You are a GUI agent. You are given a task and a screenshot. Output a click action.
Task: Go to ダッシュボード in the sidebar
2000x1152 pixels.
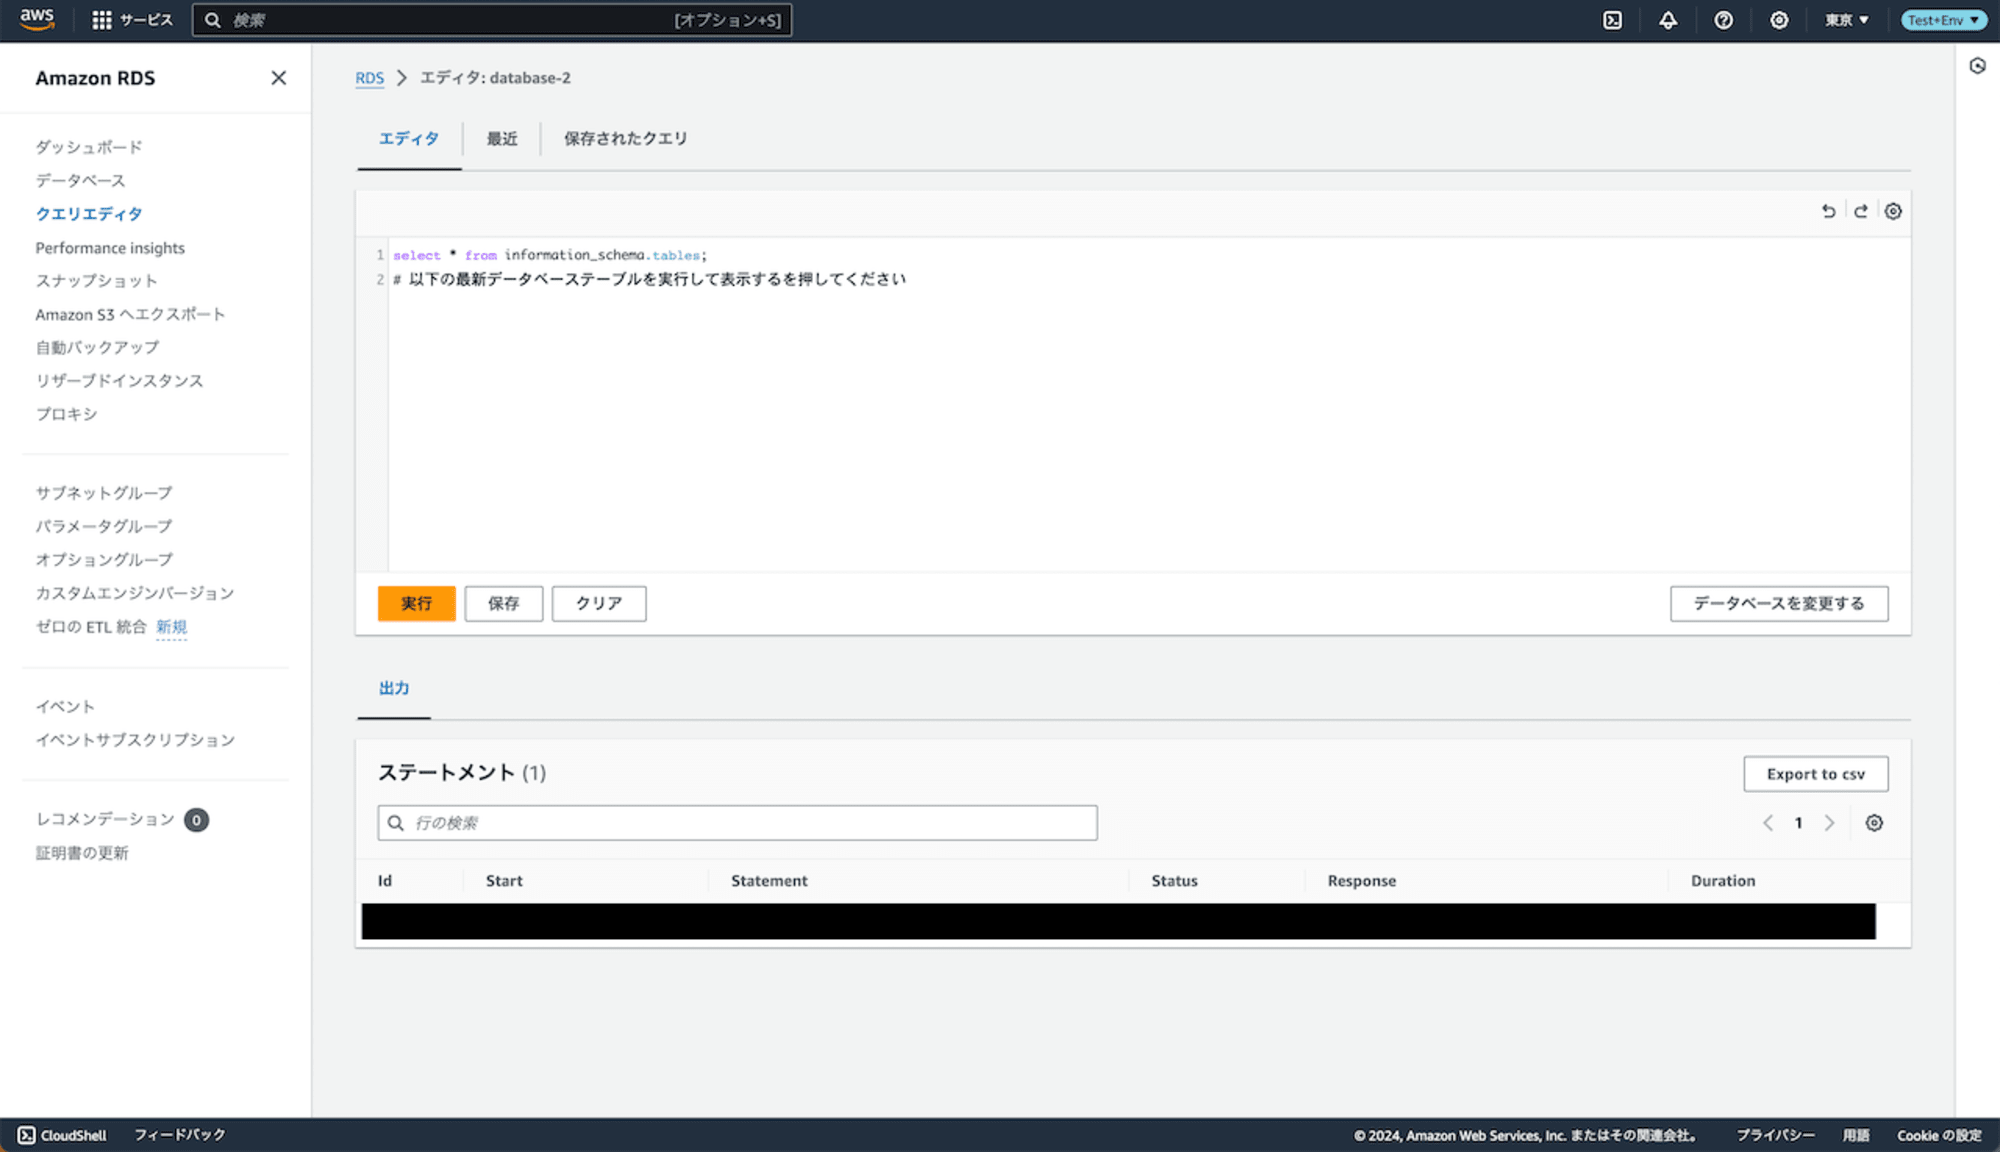tap(89, 147)
